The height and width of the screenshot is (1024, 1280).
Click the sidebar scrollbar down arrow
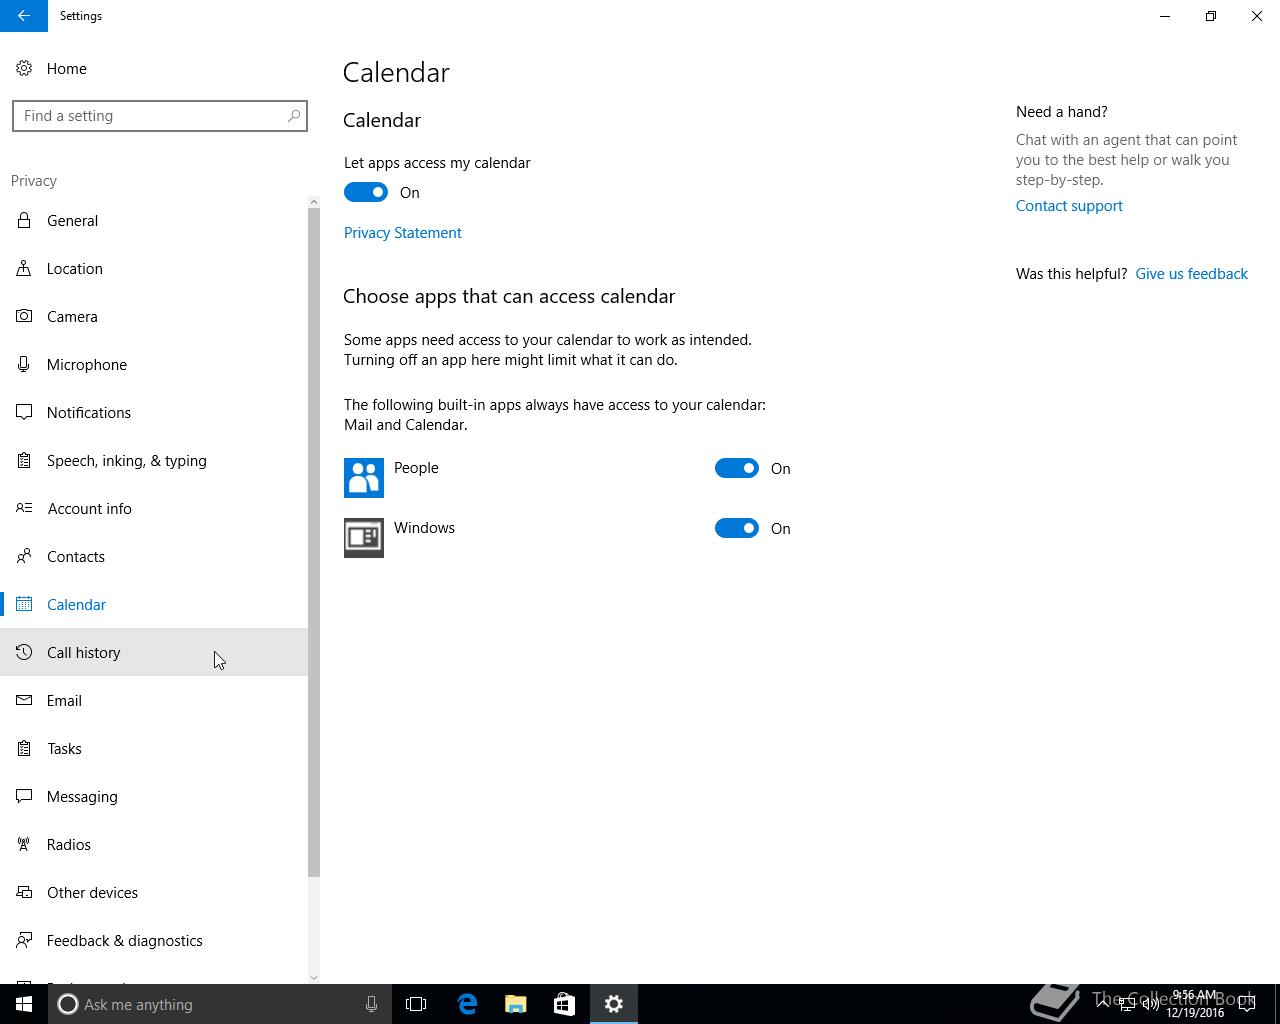tap(314, 977)
